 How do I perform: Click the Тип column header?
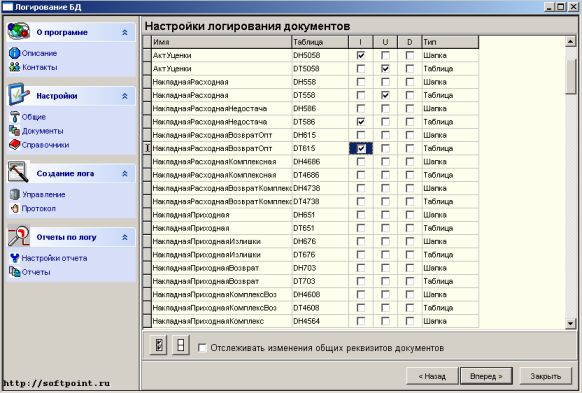[x=450, y=42]
